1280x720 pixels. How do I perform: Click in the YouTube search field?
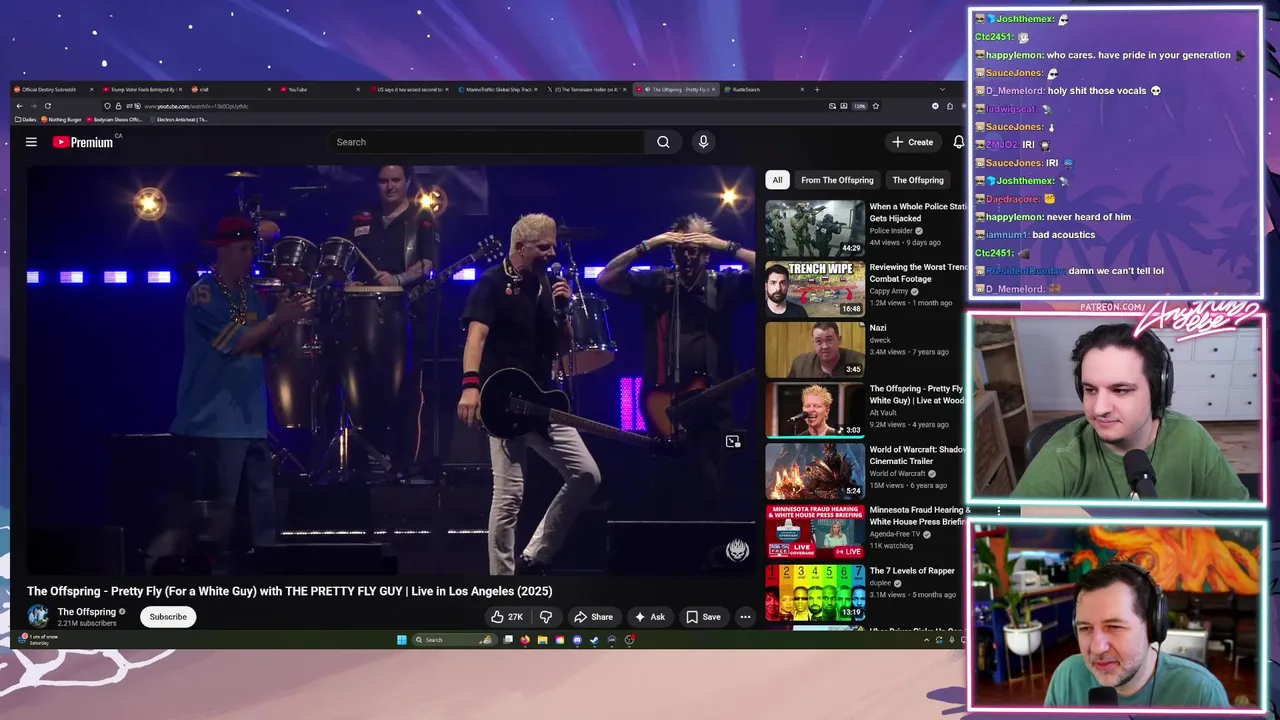[x=486, y=142]
